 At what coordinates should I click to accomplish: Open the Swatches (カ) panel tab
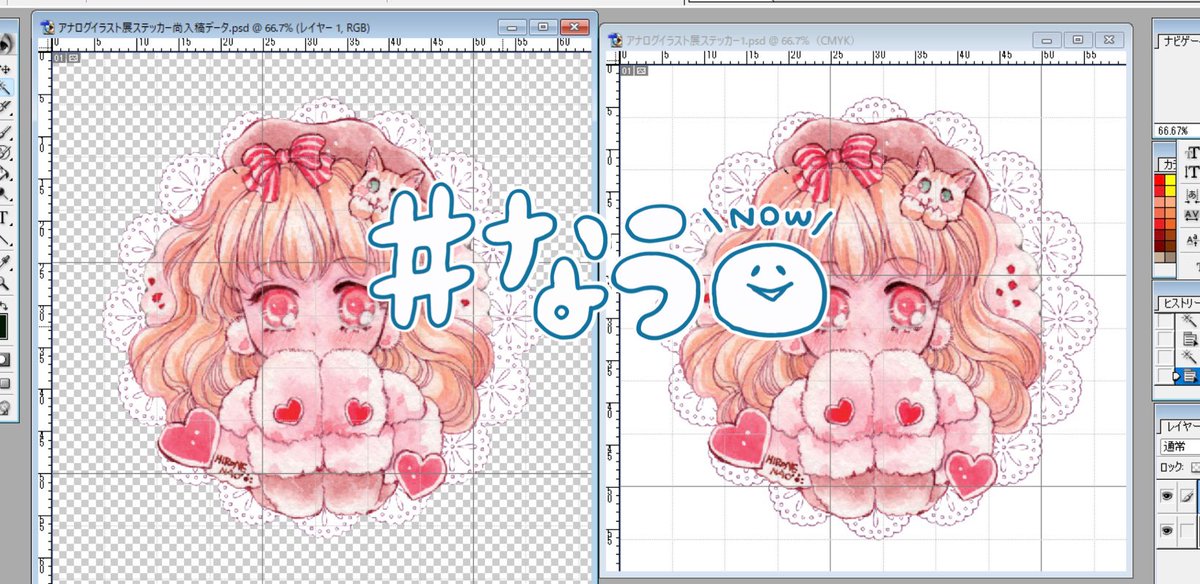point(1169,164)
